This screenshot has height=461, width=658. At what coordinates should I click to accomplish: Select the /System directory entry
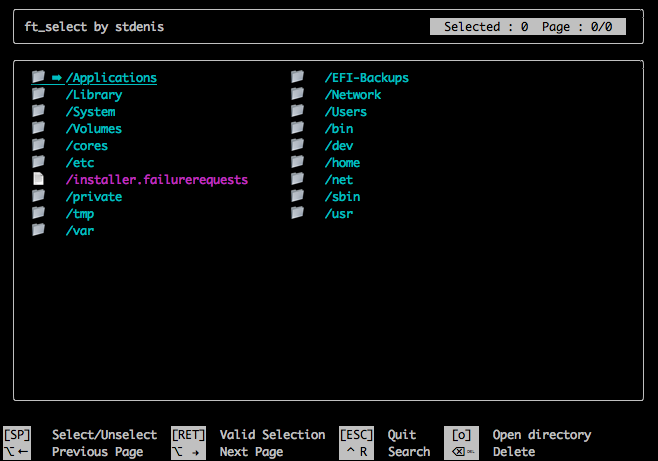click(90, 112)
